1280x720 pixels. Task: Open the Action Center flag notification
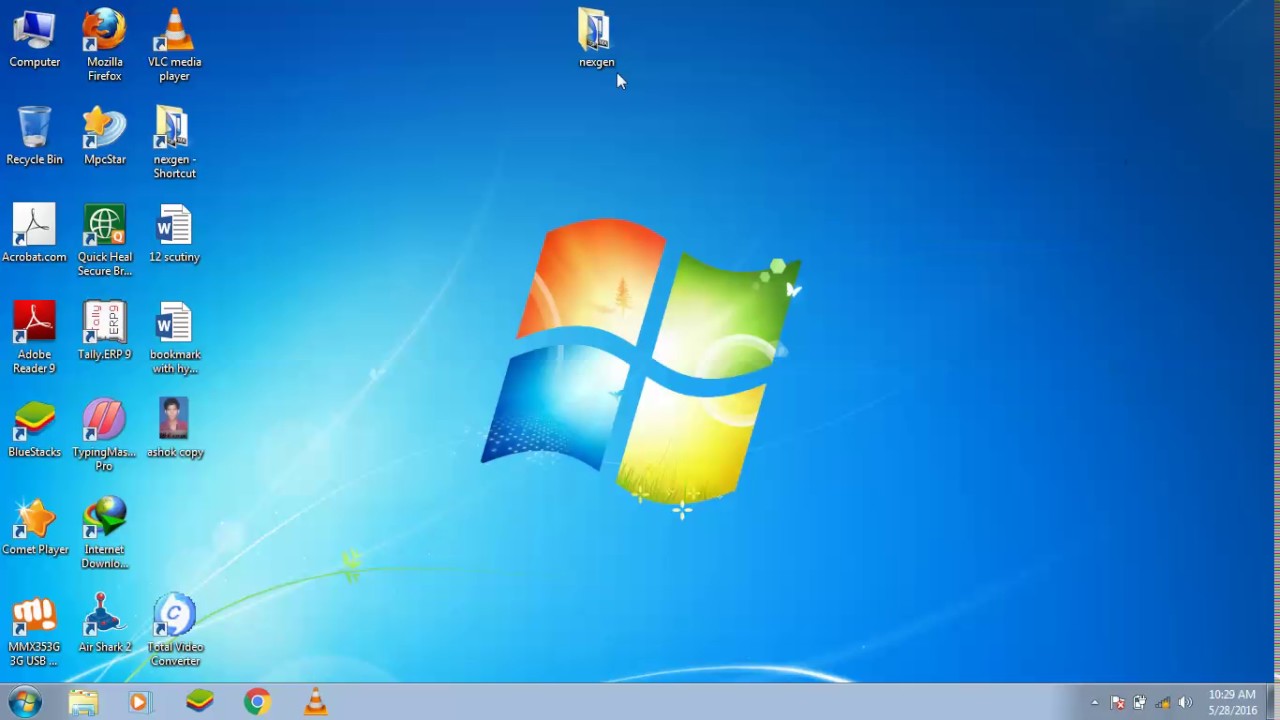click(x=1118, y=703)
